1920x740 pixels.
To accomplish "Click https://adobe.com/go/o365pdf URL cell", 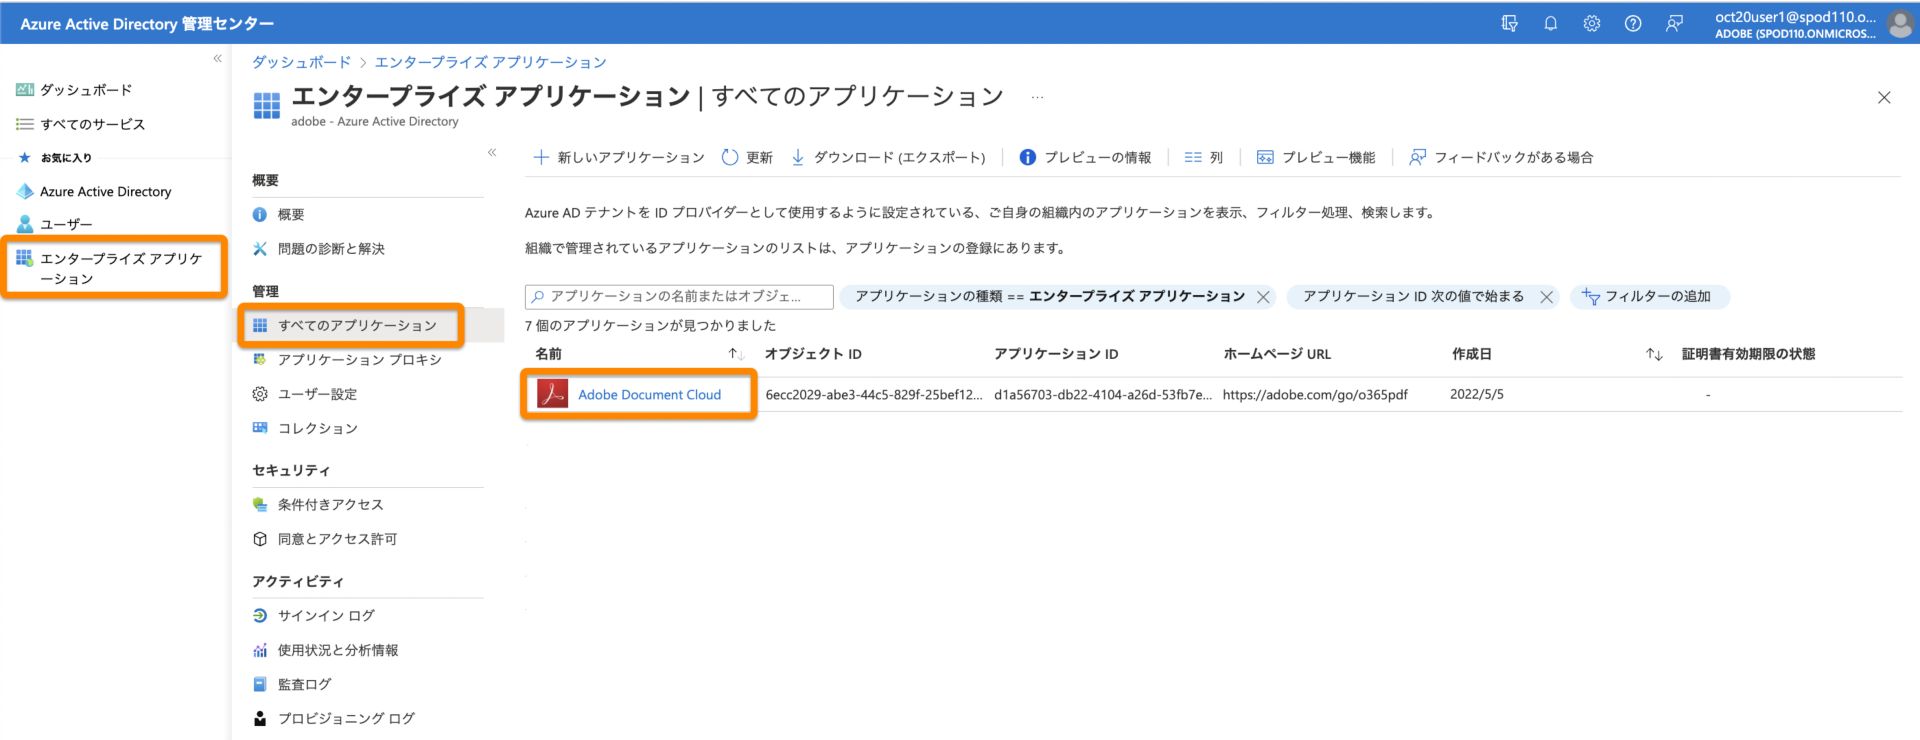I will tap(1315, 395).
